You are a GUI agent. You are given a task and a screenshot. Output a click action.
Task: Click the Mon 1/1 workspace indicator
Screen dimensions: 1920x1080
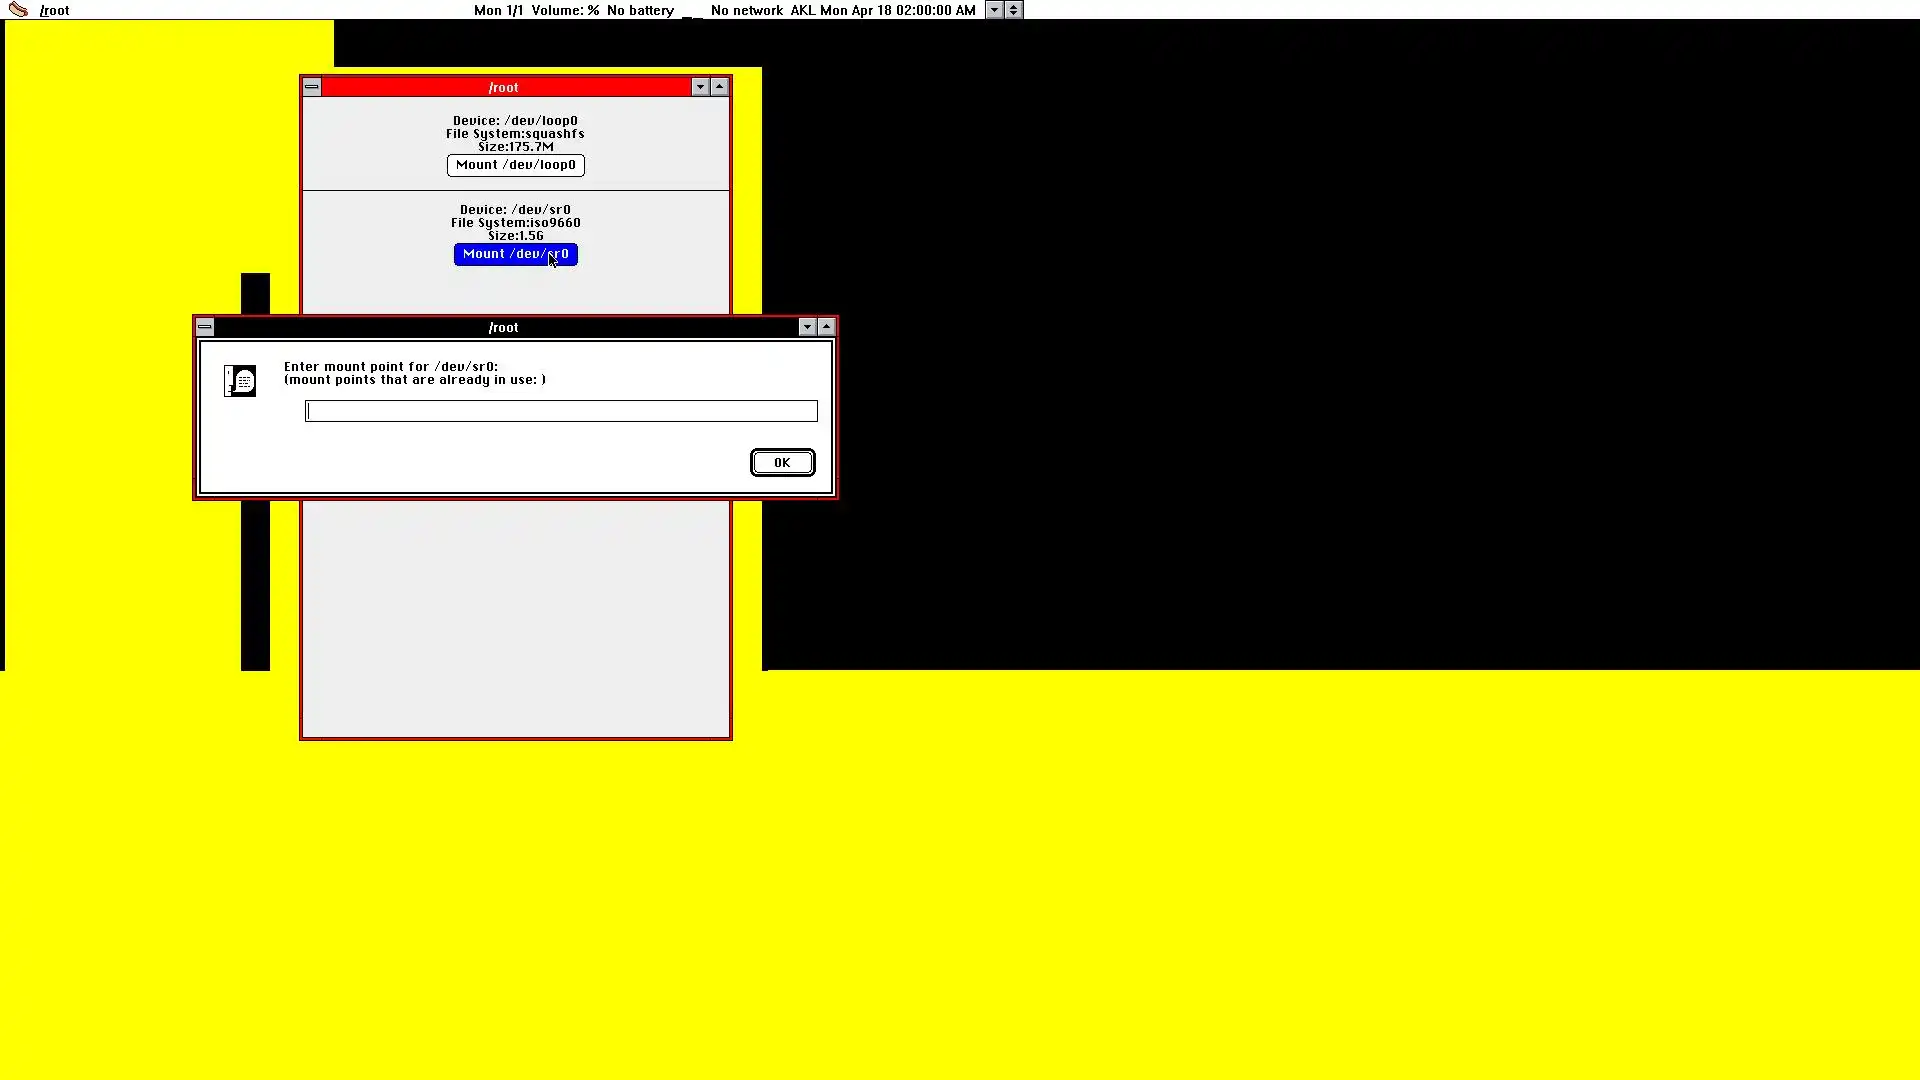(x=498, y=10)
